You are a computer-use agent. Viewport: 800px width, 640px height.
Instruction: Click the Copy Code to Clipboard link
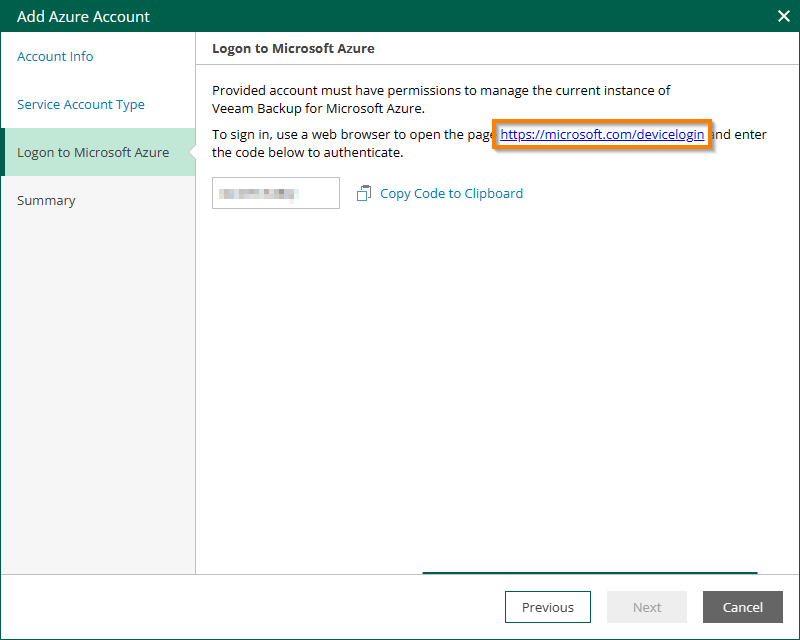(x=451, y=193)
